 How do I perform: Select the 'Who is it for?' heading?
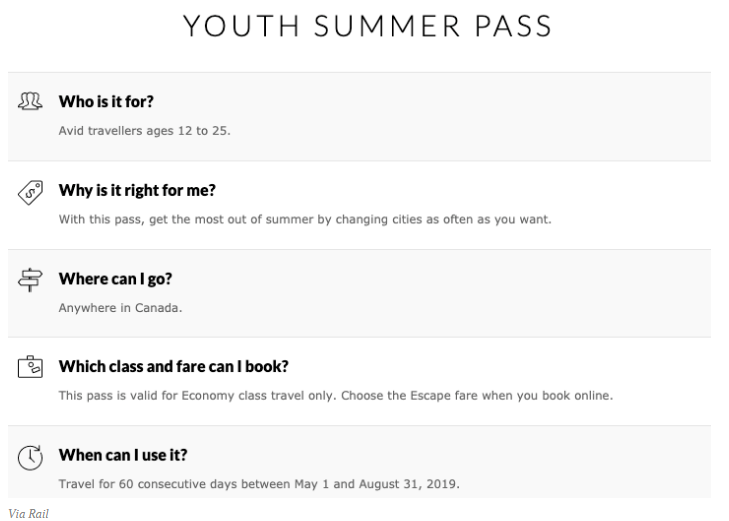pyautogui.click(x=106, y=101)
